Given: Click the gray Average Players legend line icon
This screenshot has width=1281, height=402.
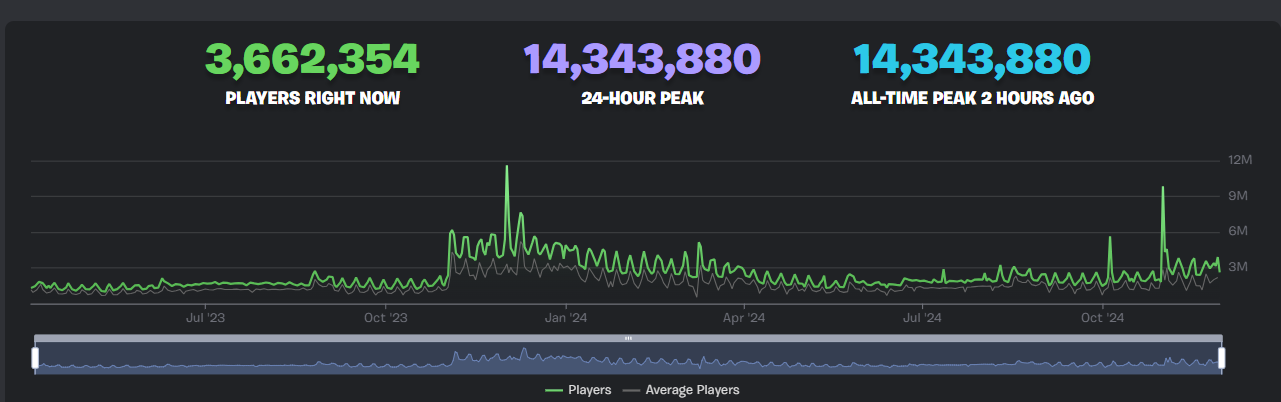Looking at the screenshot, I should click(632, 390).
